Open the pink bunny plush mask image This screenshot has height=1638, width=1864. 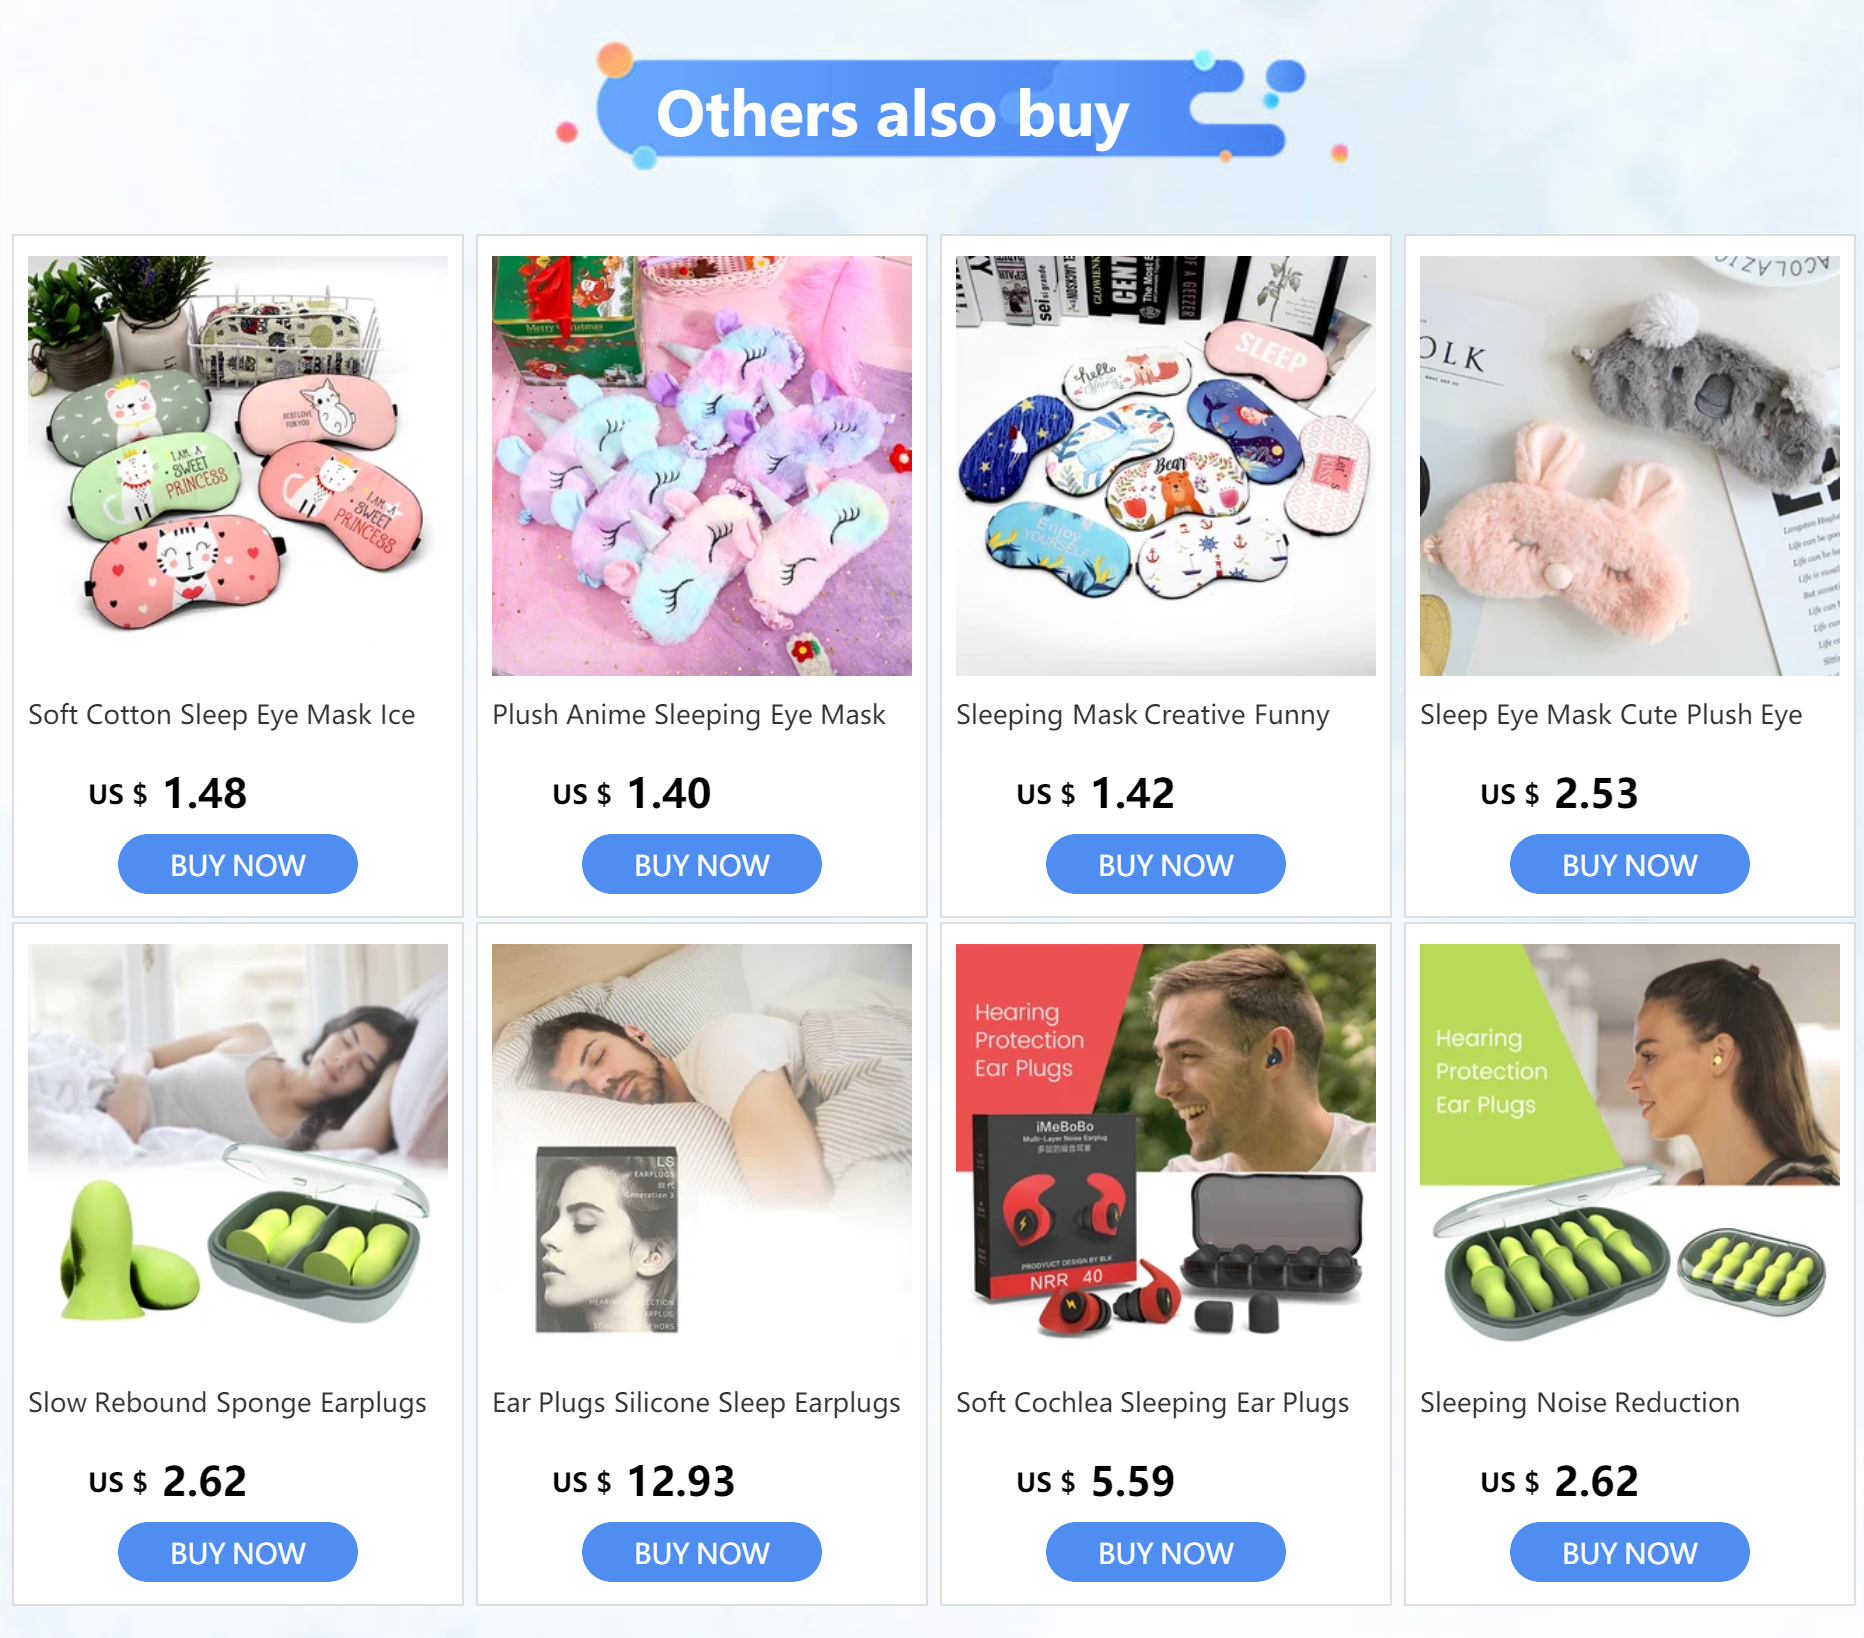[x=1630, y=466]
